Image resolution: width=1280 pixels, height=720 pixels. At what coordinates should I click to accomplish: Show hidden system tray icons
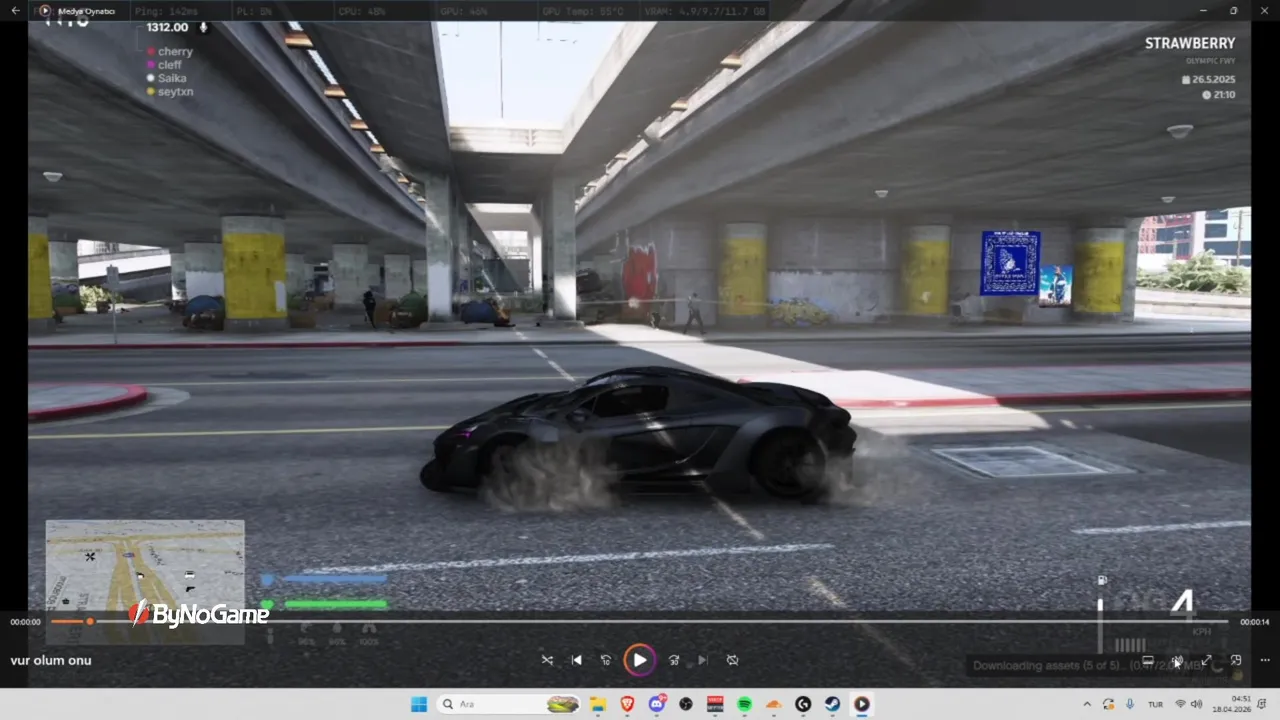tap(1087, 704)
